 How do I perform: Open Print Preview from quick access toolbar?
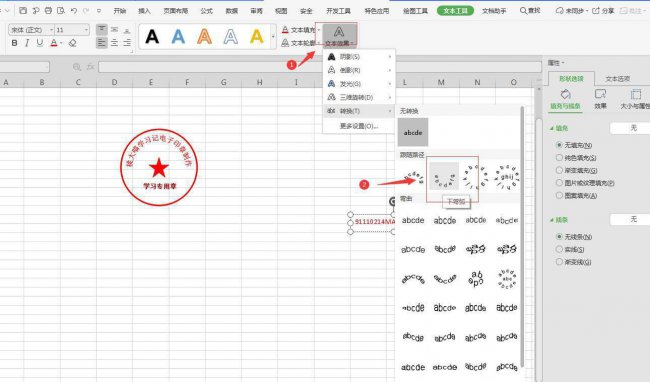pyautogui.click(x=61, y=10)
